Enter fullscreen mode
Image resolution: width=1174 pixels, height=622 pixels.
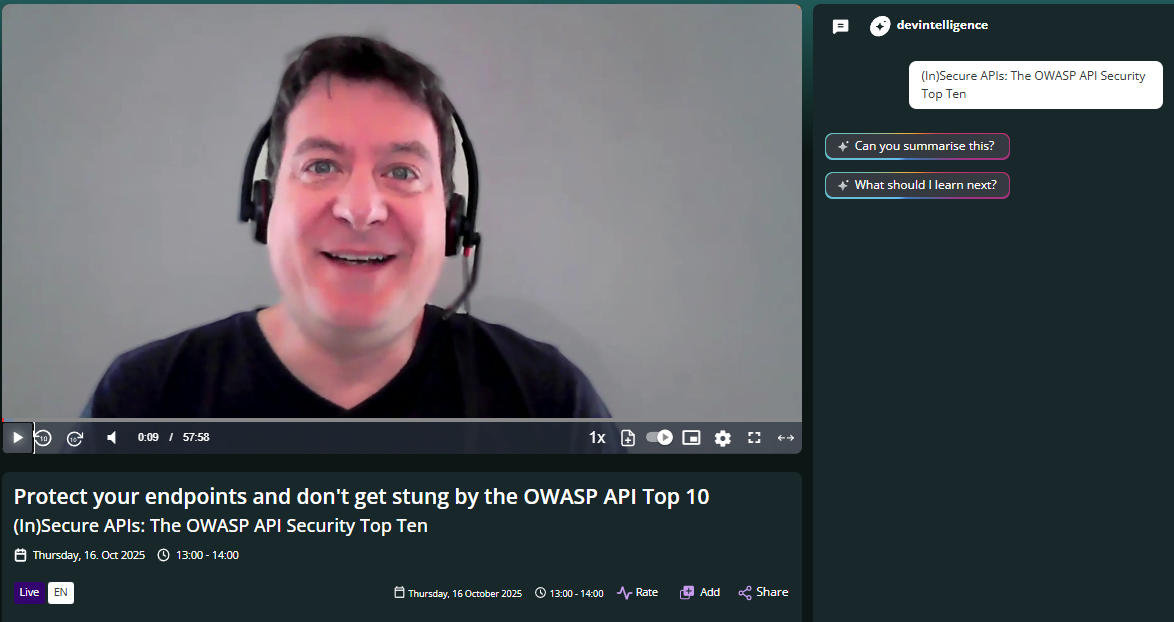click(754, 437)
